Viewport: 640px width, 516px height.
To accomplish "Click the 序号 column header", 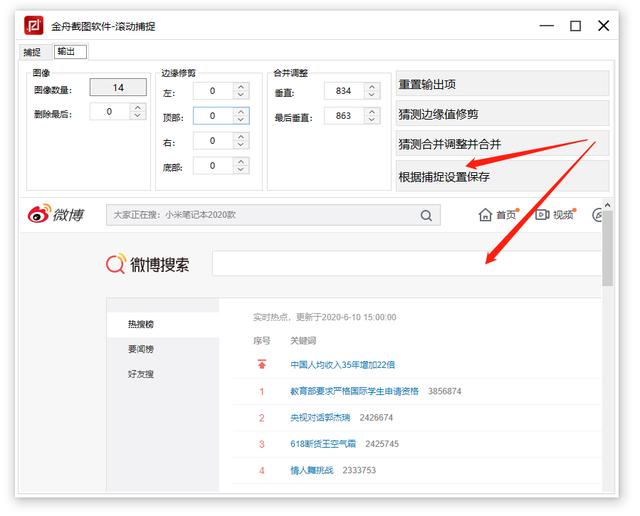I will point(262,340).
